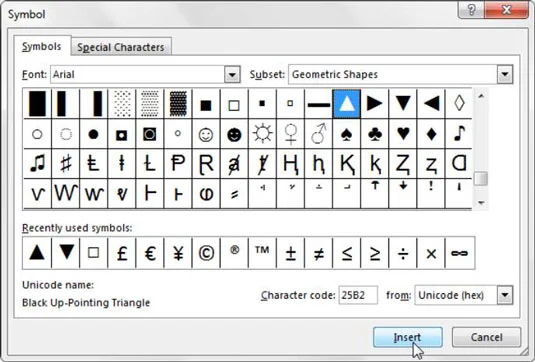Select the yen sign from recently used symbols

tap(178, 253)
